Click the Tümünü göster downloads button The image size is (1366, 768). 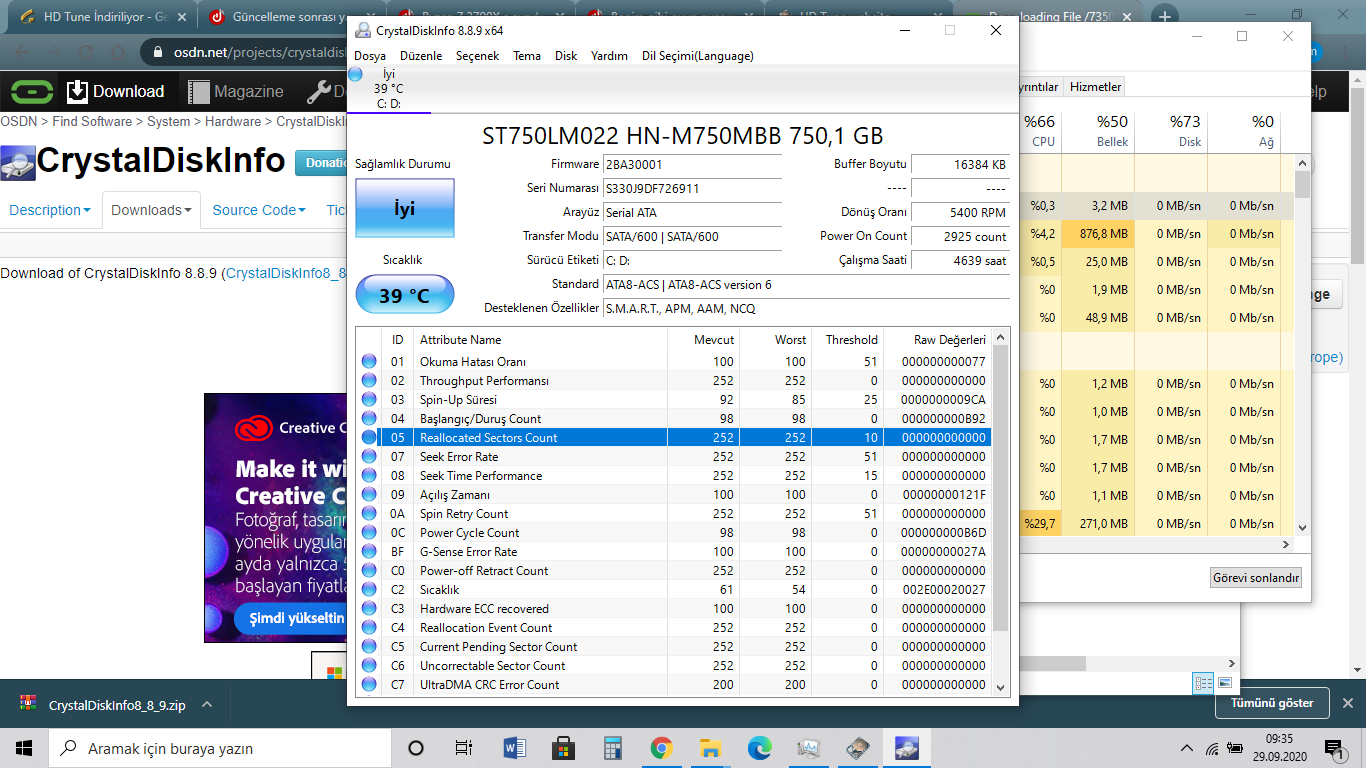pyautogui.click(x=1271, y=703)
